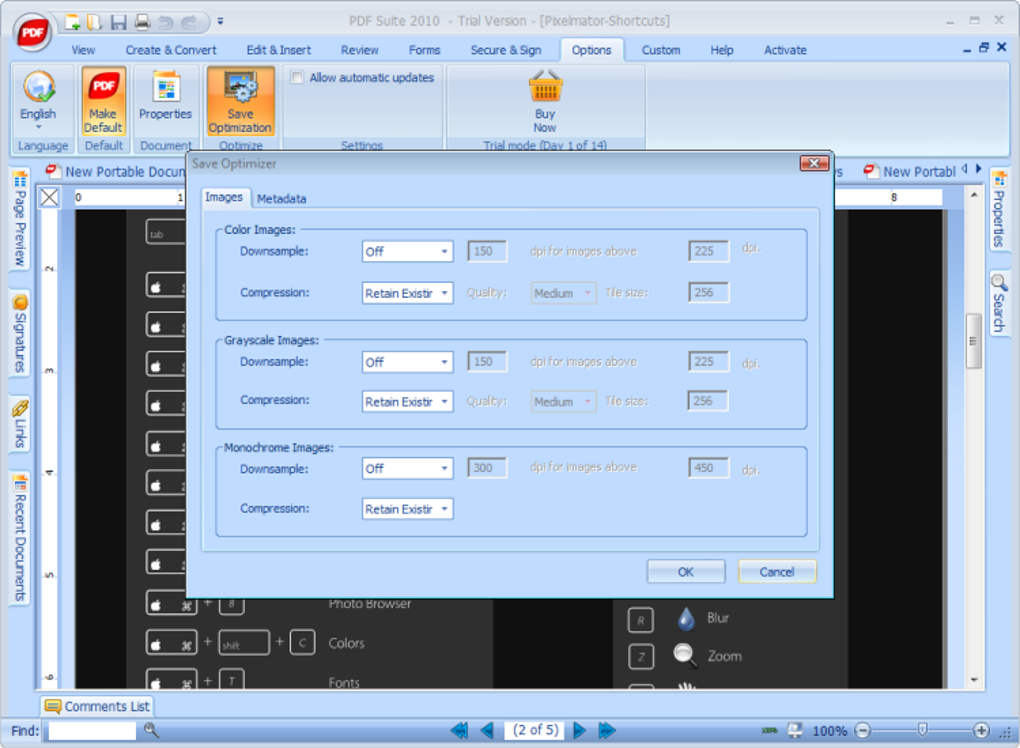Click Grayscale Images tile size field

click(708, 401)
